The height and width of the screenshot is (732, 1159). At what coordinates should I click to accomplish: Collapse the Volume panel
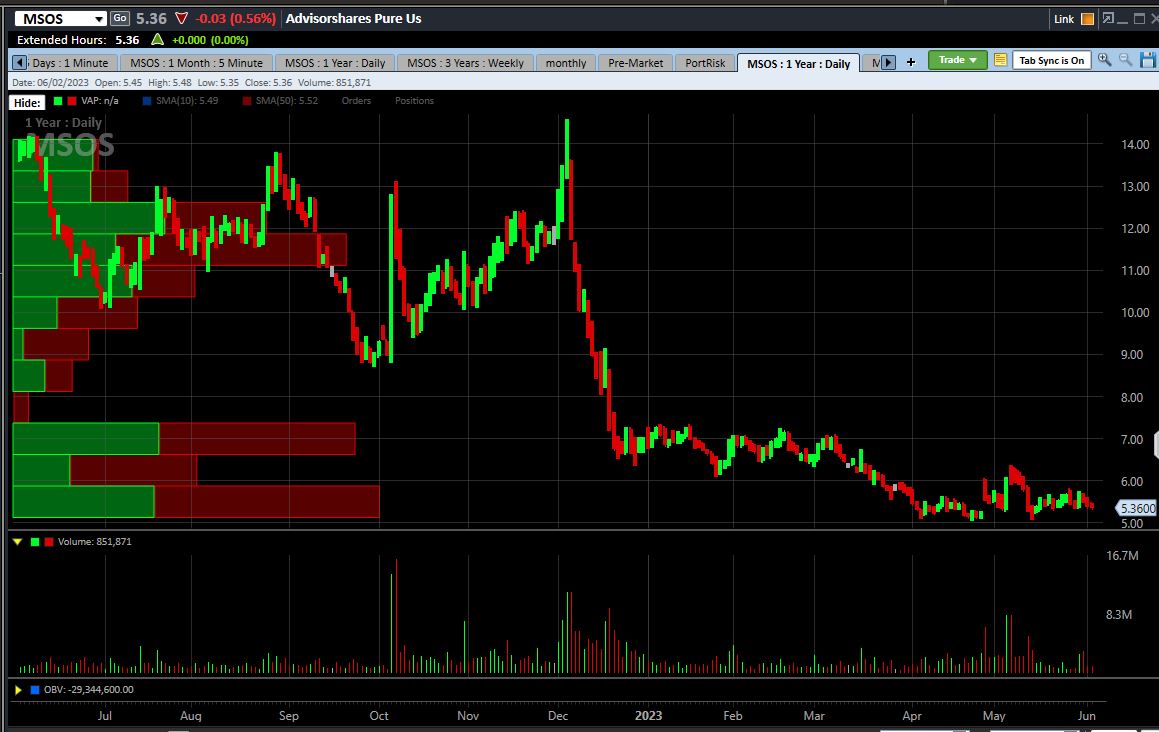(x=17, y=542)
